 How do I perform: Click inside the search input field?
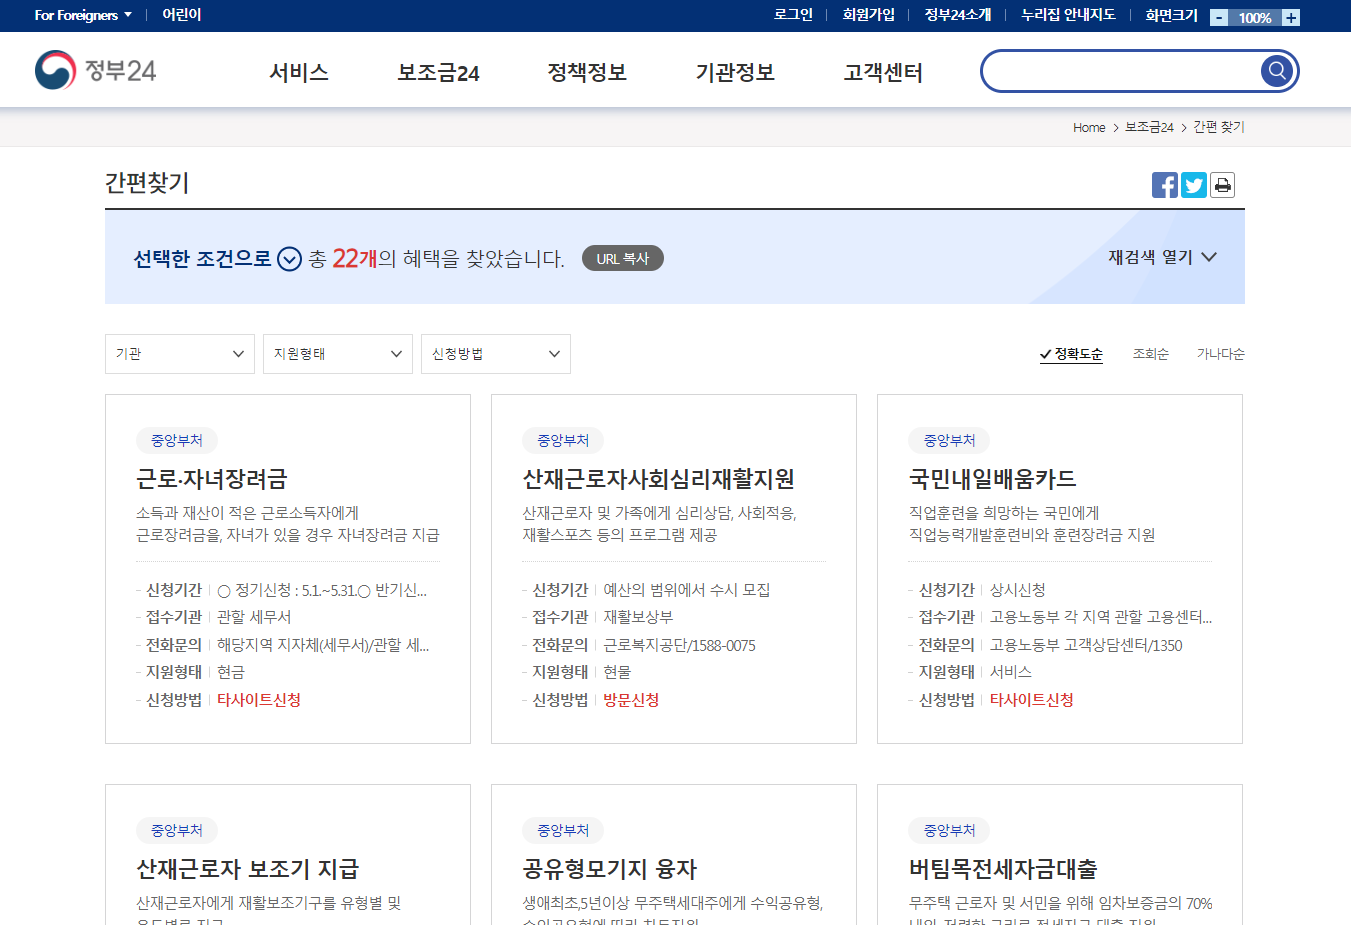point(1110,70)
